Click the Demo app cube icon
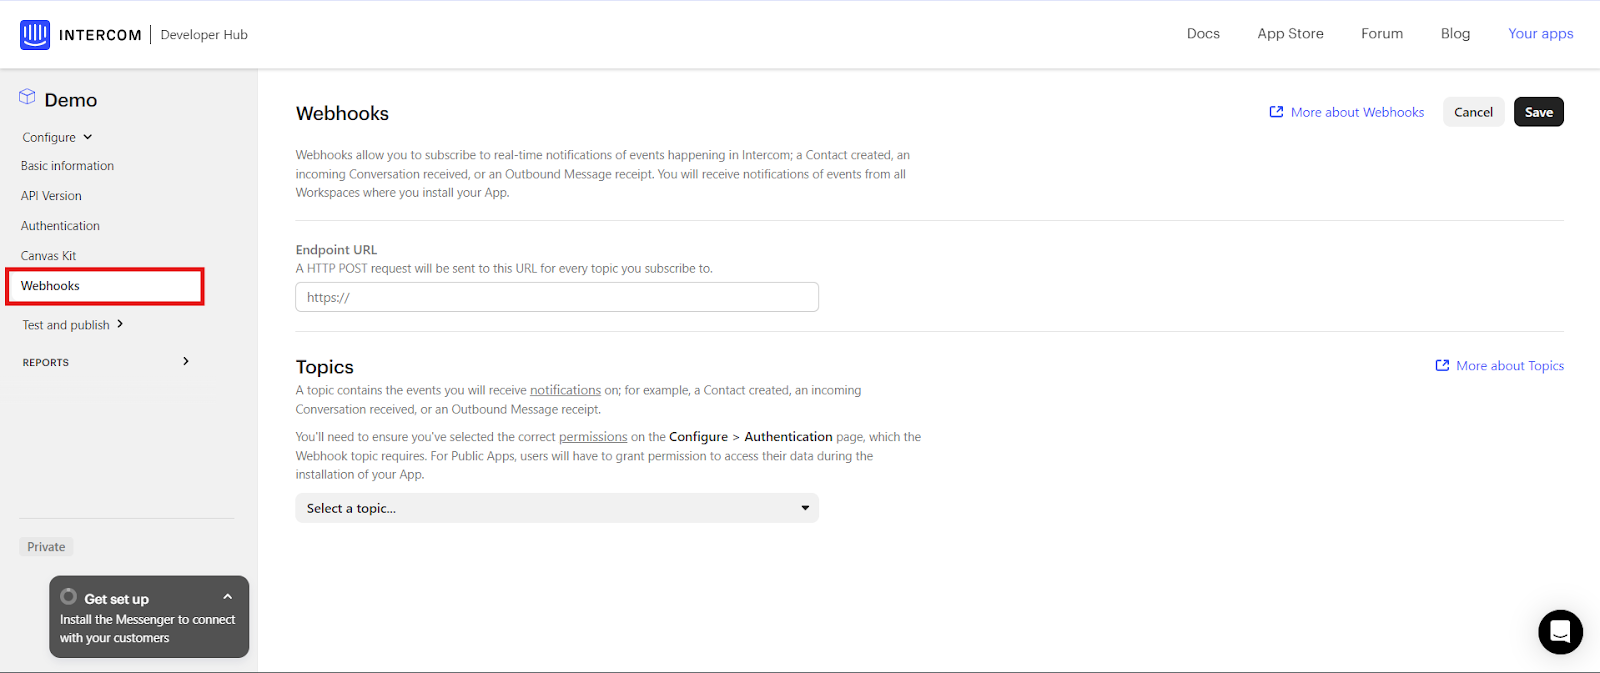The width and height of the screenshot is (1600, 673). pos(27,97)
